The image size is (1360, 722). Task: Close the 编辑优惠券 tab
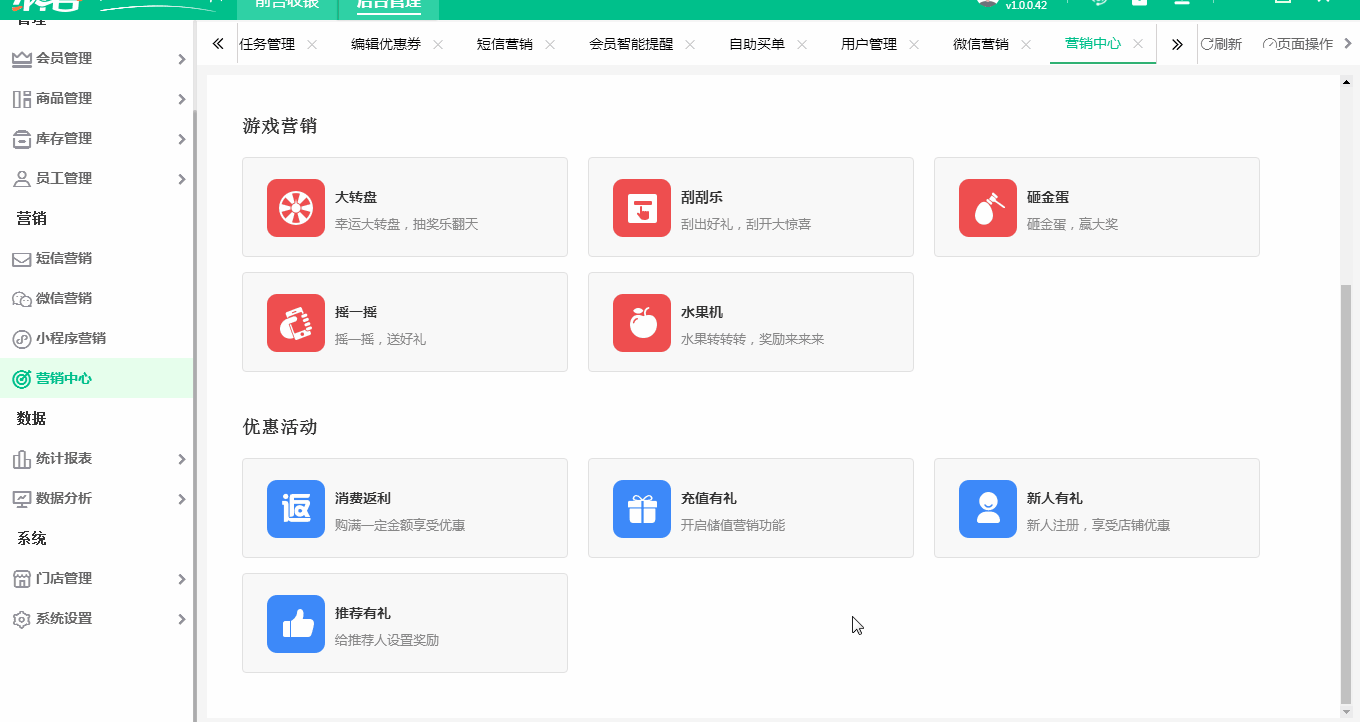[437, 44]
